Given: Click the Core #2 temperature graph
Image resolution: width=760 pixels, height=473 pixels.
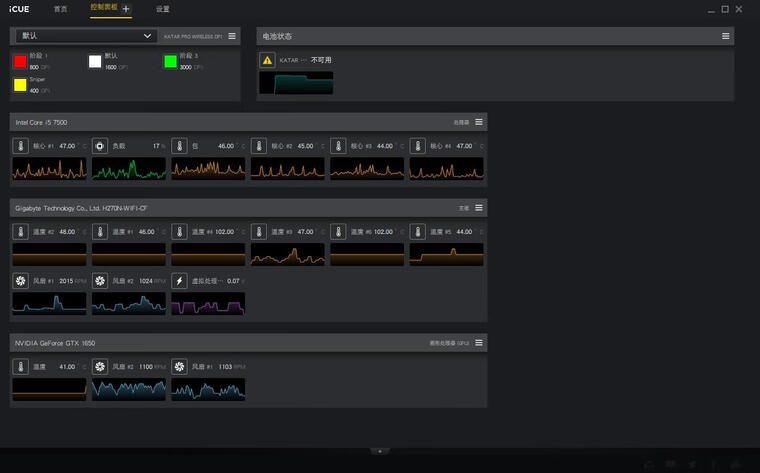Looking at the screenshot, I should click(x=288, y=168).
